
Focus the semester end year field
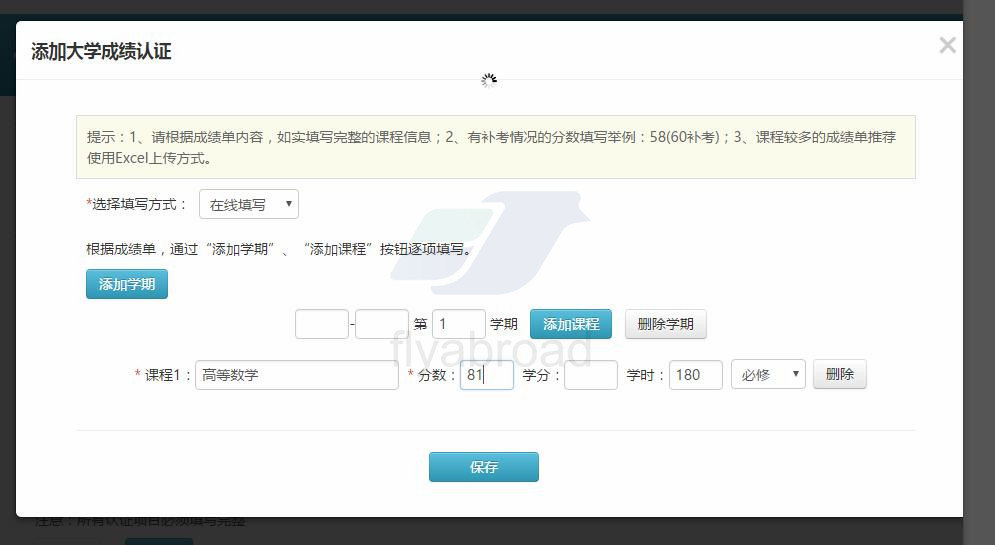point(382,324)
